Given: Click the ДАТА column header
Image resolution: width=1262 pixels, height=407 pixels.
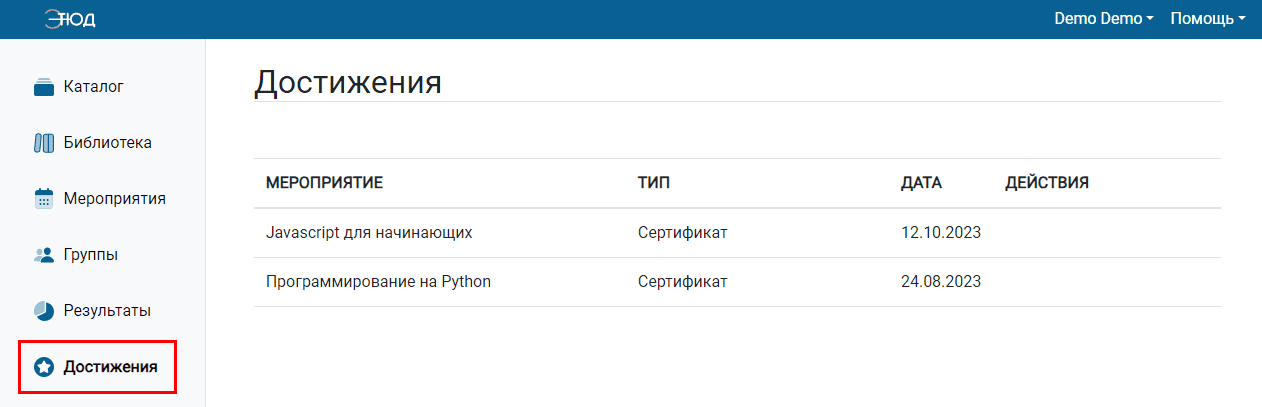Looking at the screenshot, I should [x=921, y=184].
